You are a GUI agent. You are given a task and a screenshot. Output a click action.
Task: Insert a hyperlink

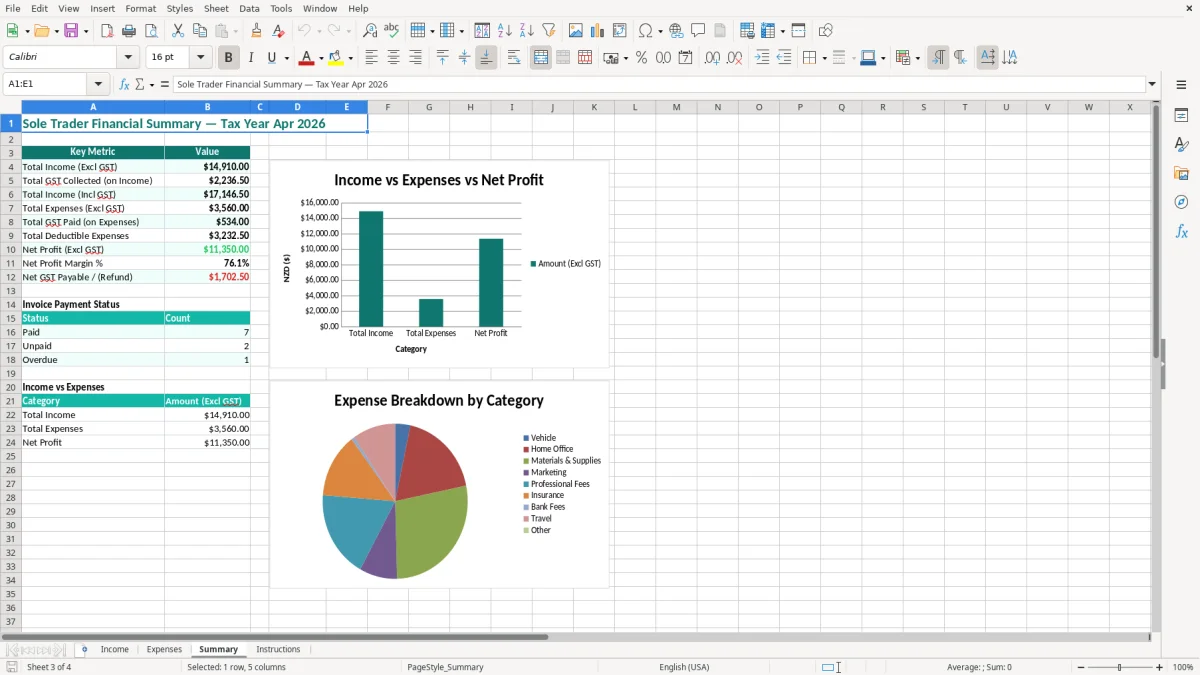(676, 31)
